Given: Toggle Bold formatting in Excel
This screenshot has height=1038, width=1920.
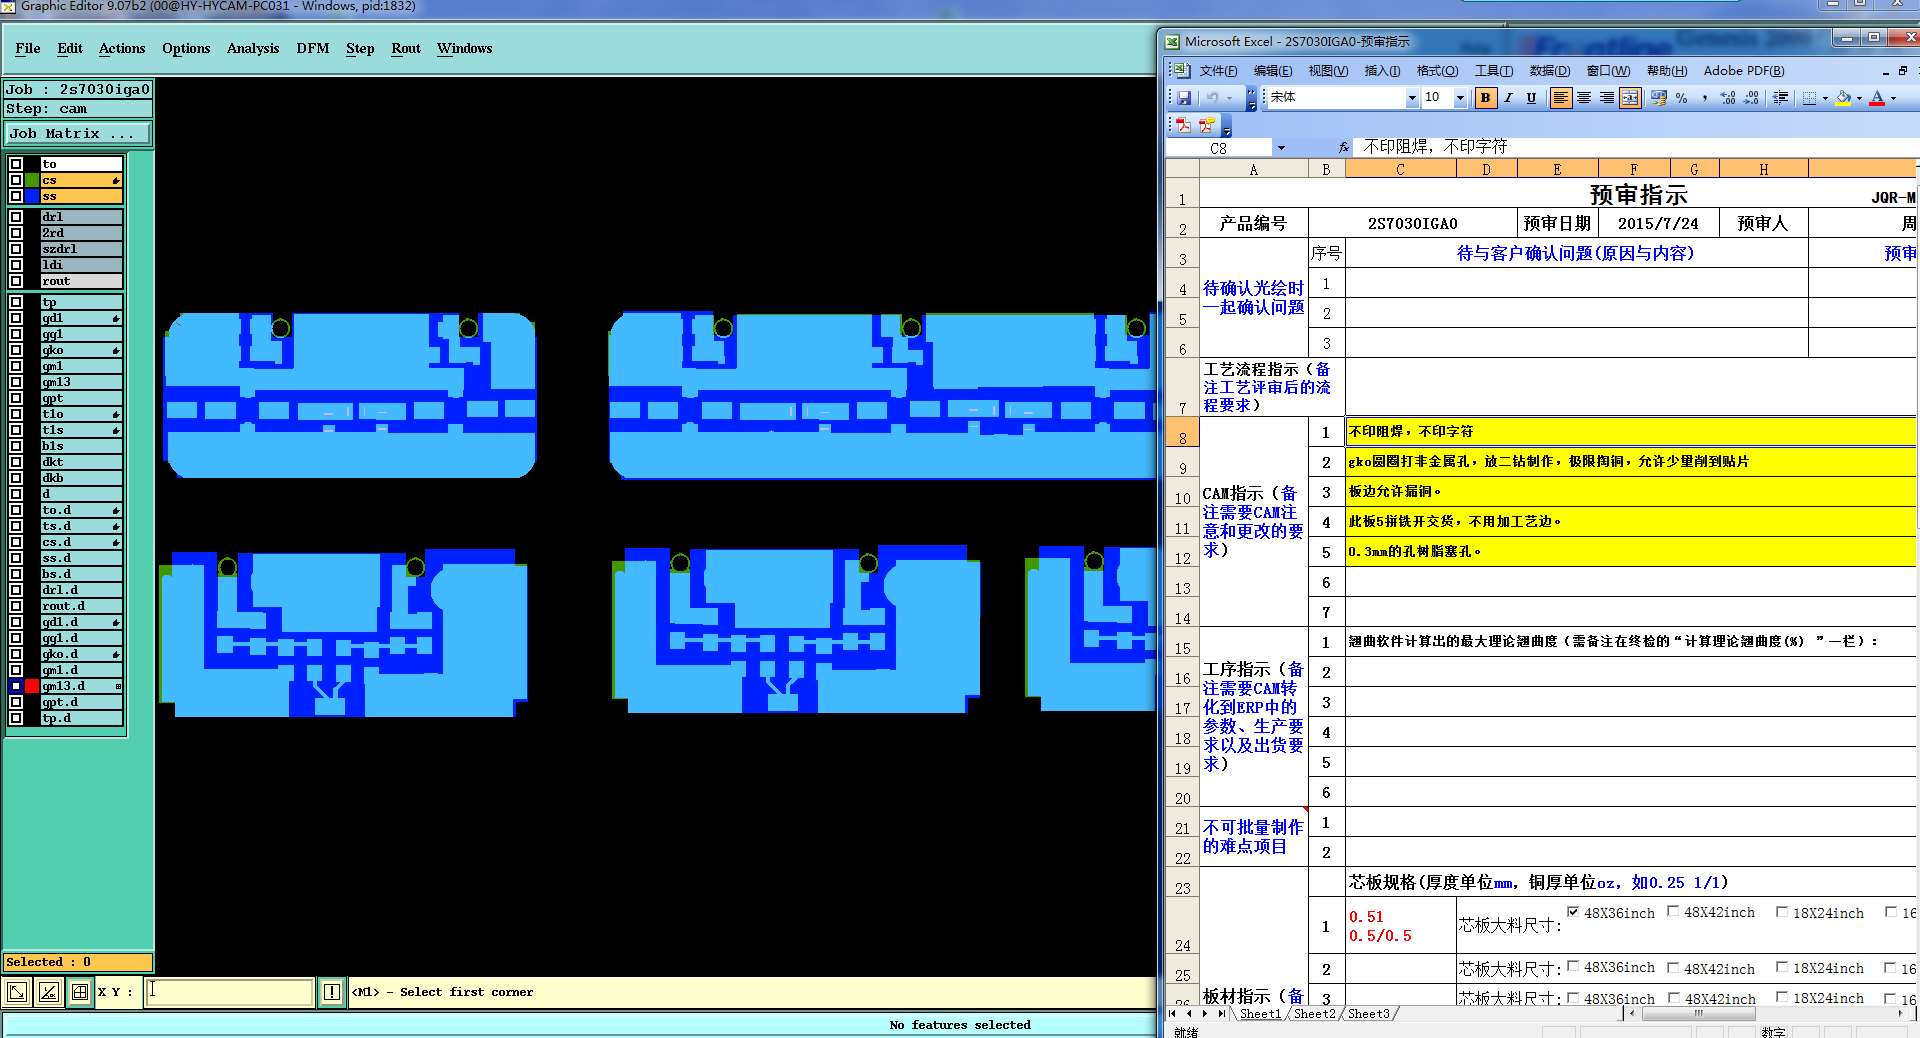Looking at the screenshot, I should pyautogui.click(x=1486, y=98).
